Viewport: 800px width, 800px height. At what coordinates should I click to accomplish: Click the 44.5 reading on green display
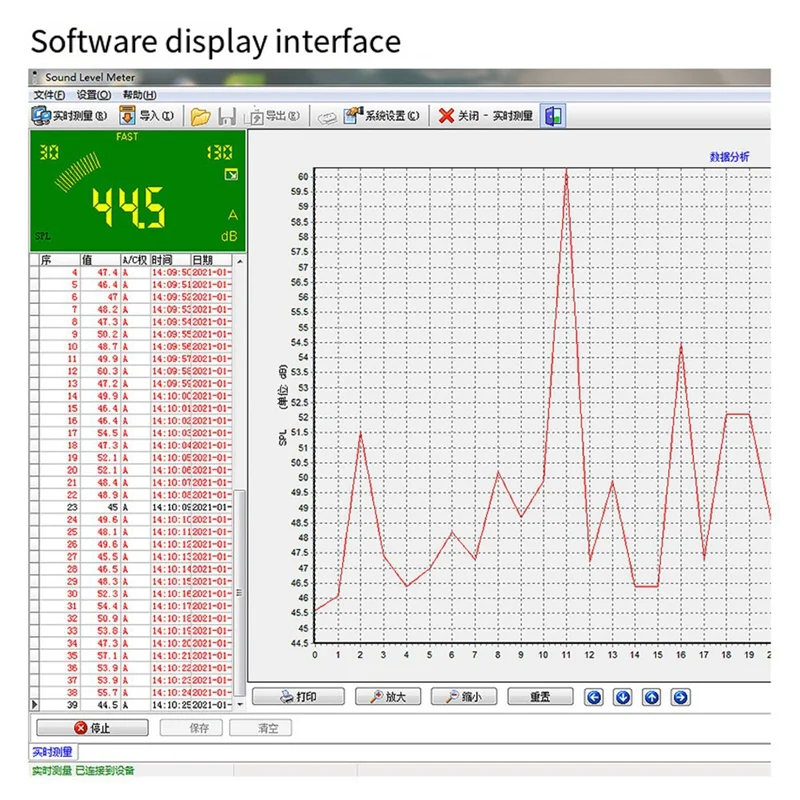128,206
